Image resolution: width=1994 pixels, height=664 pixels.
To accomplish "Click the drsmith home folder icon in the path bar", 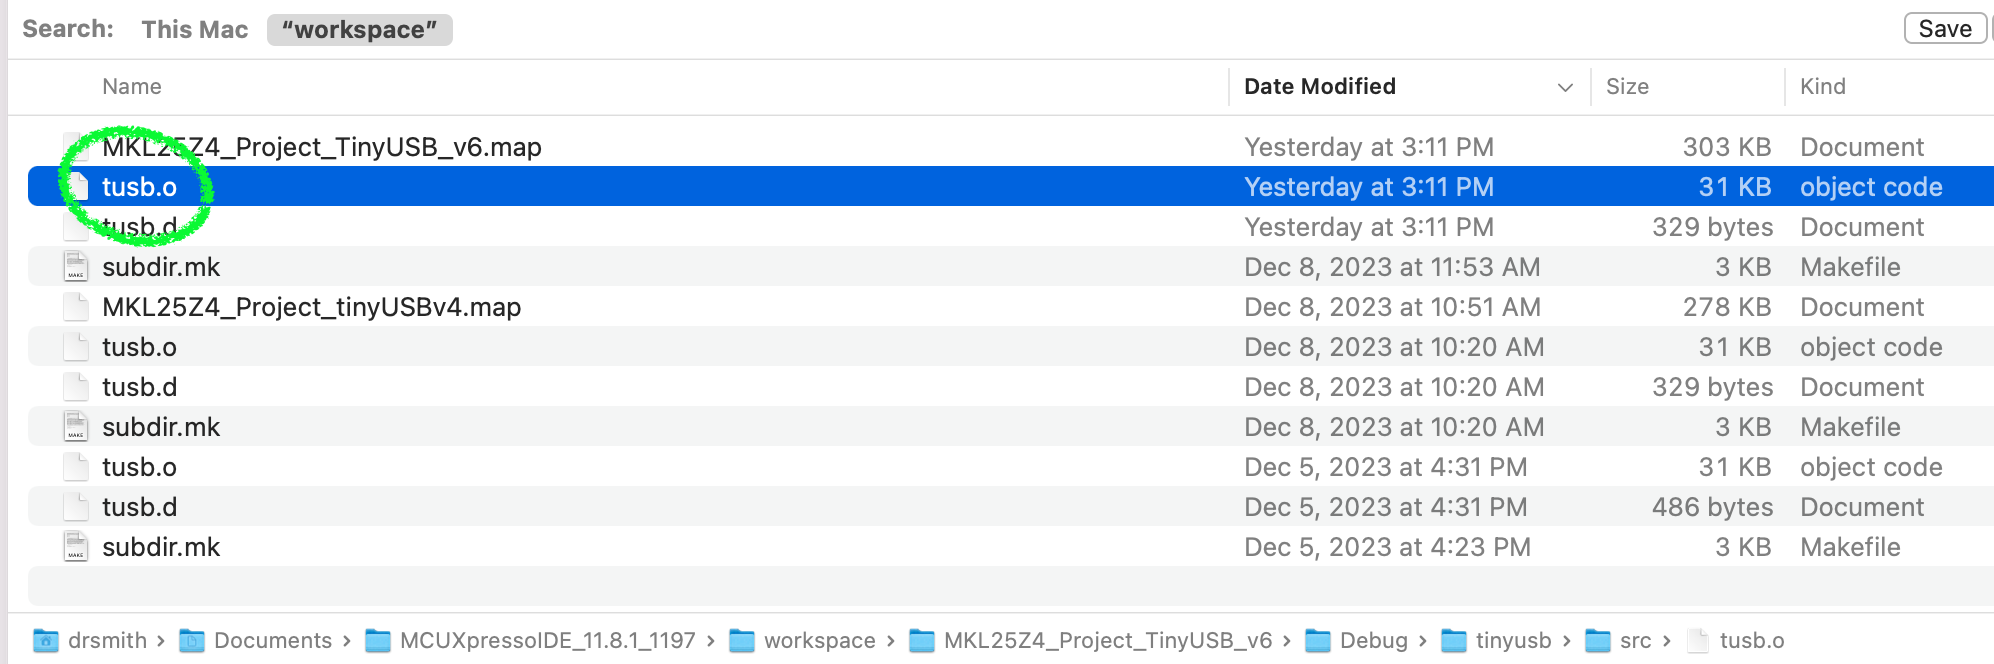I will tap(45, 641).
